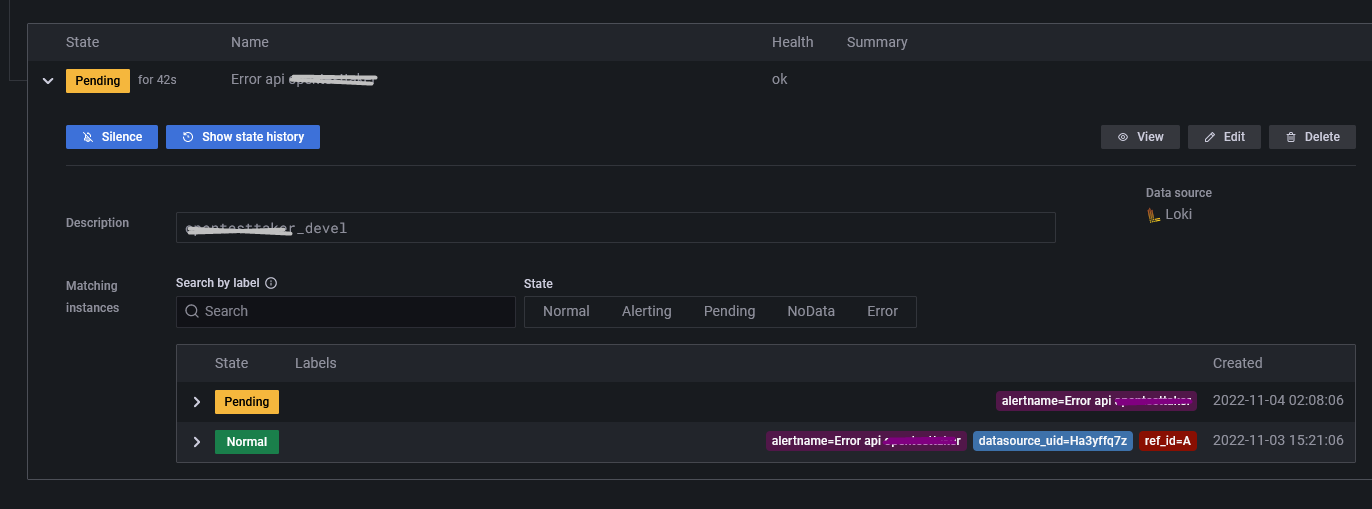Click the Loki data source icon
Screen dimensions: 1372x509
(1153, 214)
